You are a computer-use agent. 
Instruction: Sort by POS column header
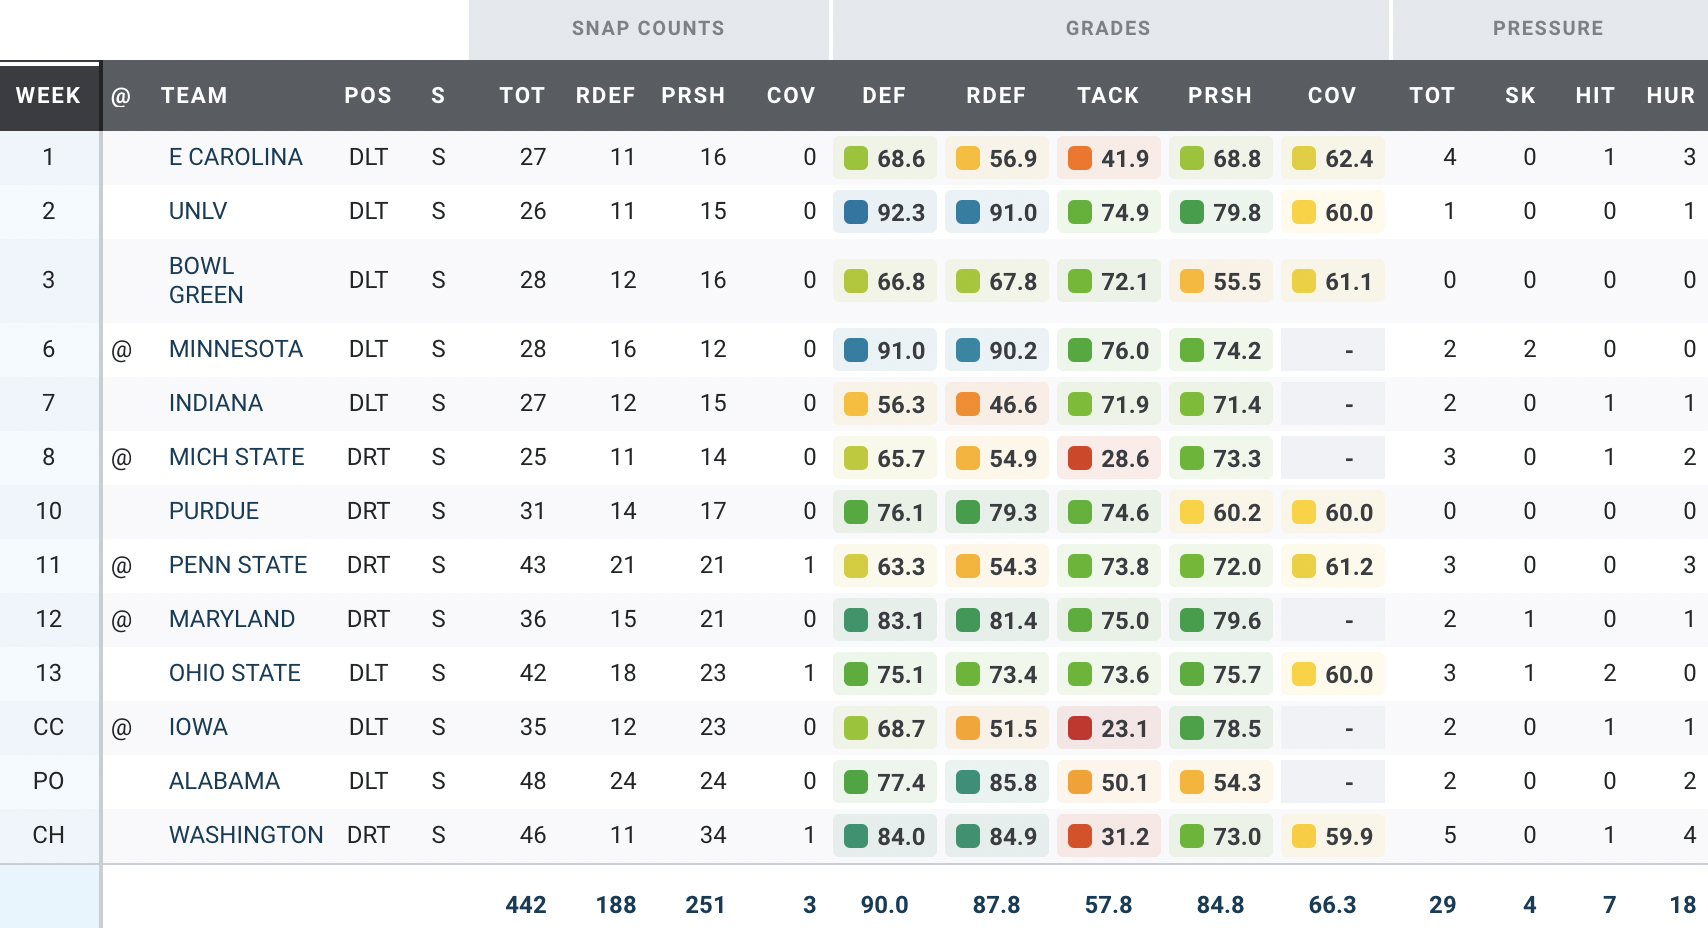pos(368,96)
